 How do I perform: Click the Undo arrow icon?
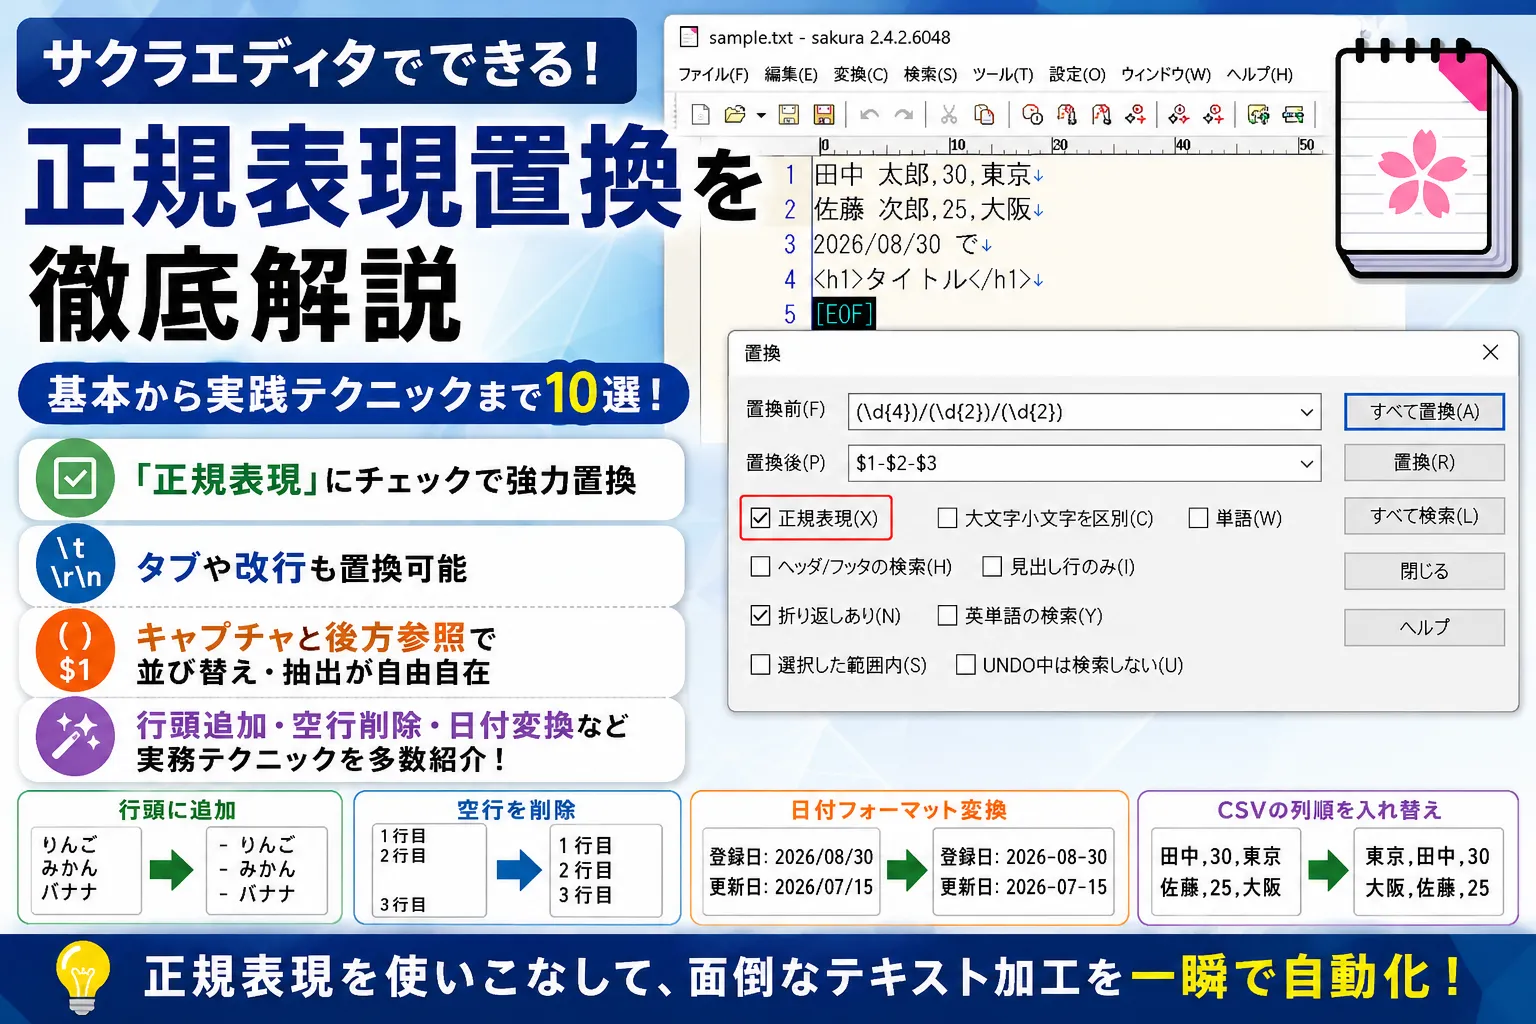pos(870,115)
